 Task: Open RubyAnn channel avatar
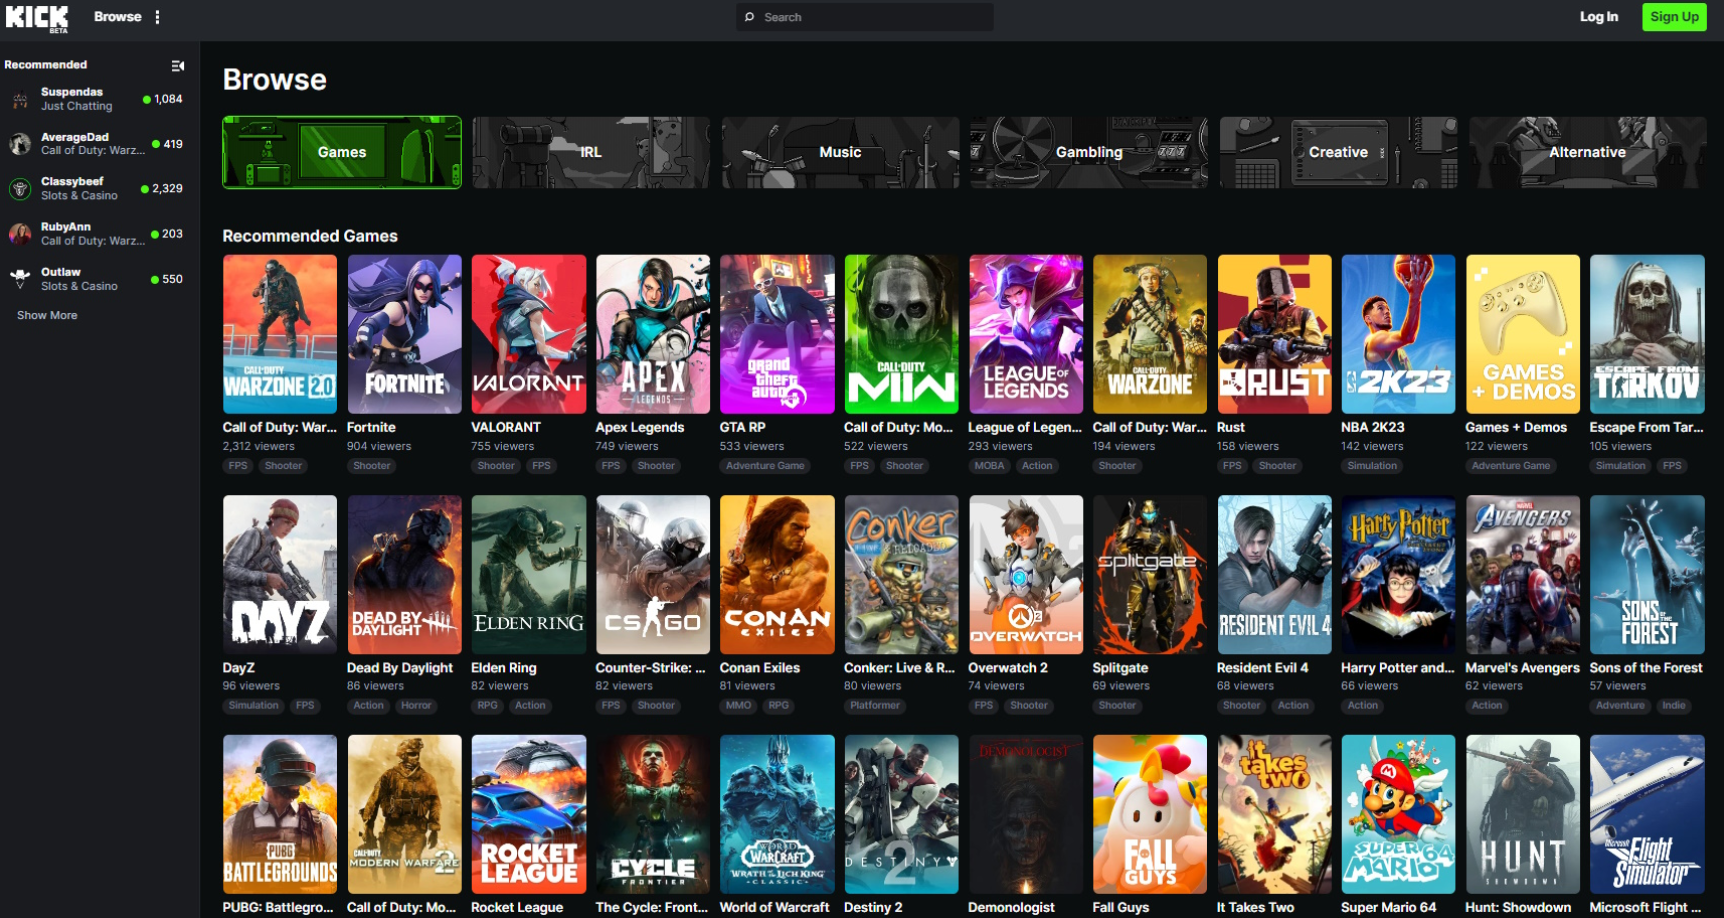(x=20, y=234)
